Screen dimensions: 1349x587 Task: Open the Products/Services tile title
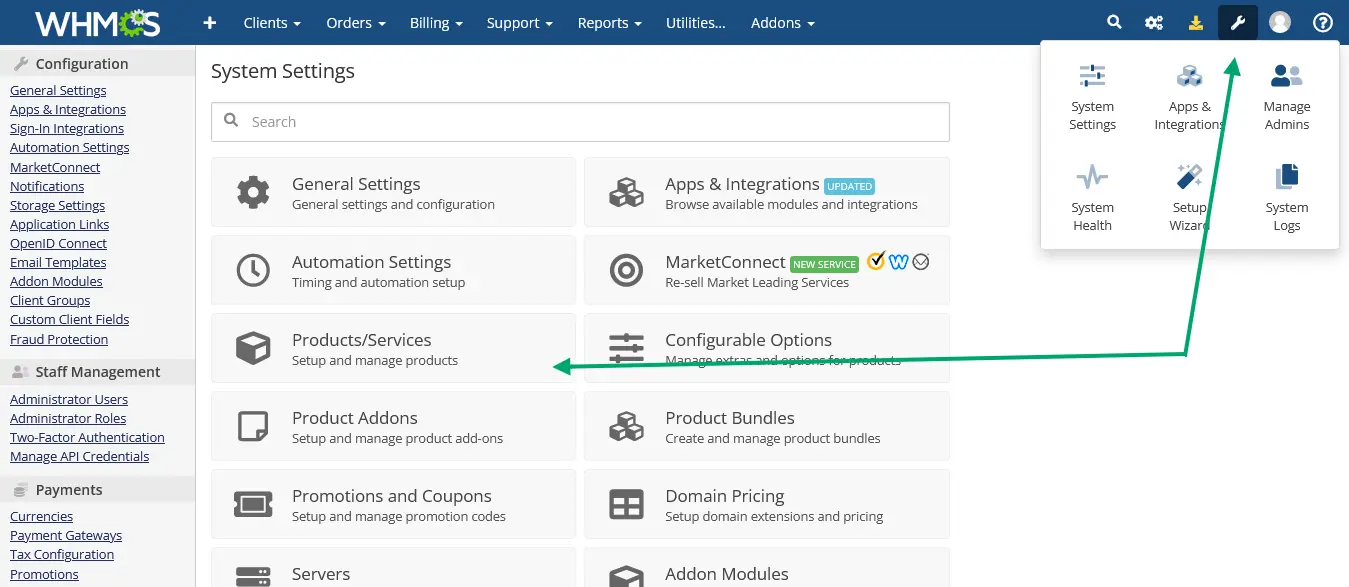pyautogui.click(x=361, y=340)
